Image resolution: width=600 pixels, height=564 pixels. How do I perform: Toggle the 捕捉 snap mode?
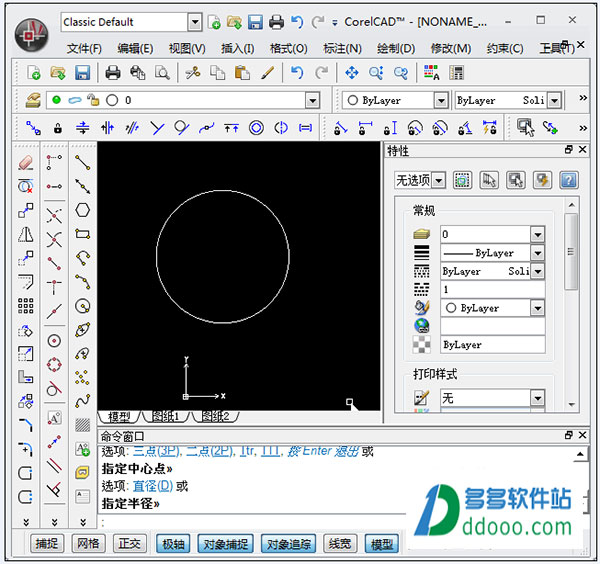(47, 543)
